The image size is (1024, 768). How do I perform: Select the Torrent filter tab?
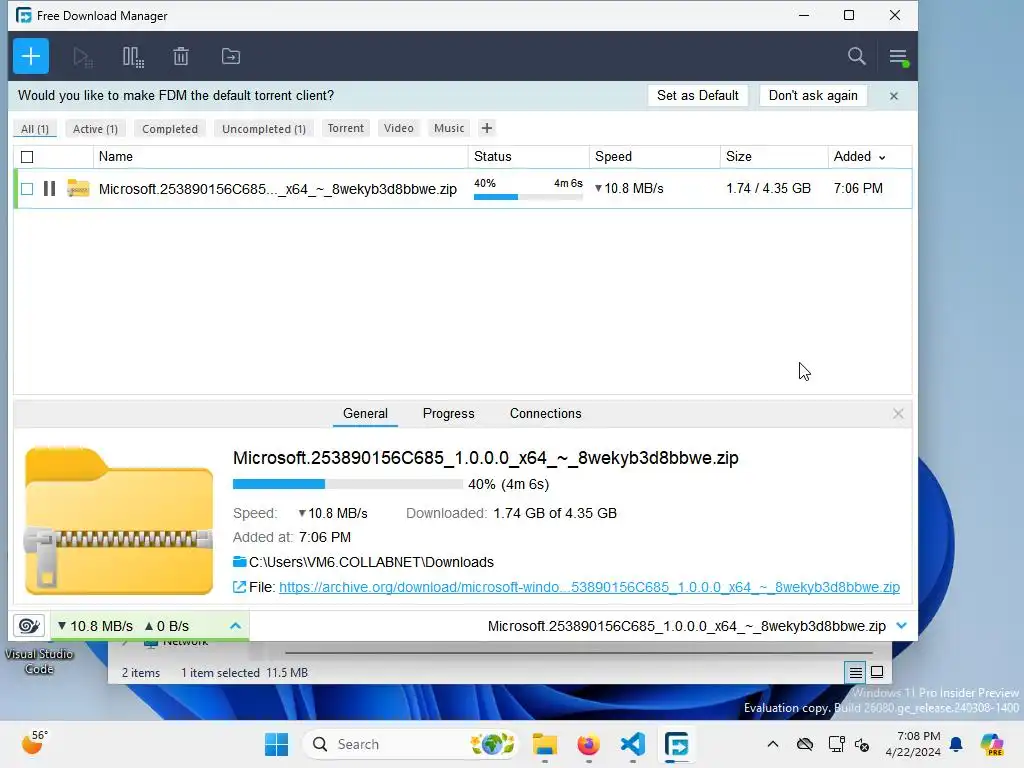pyautogui.click(x=345, y=128)
